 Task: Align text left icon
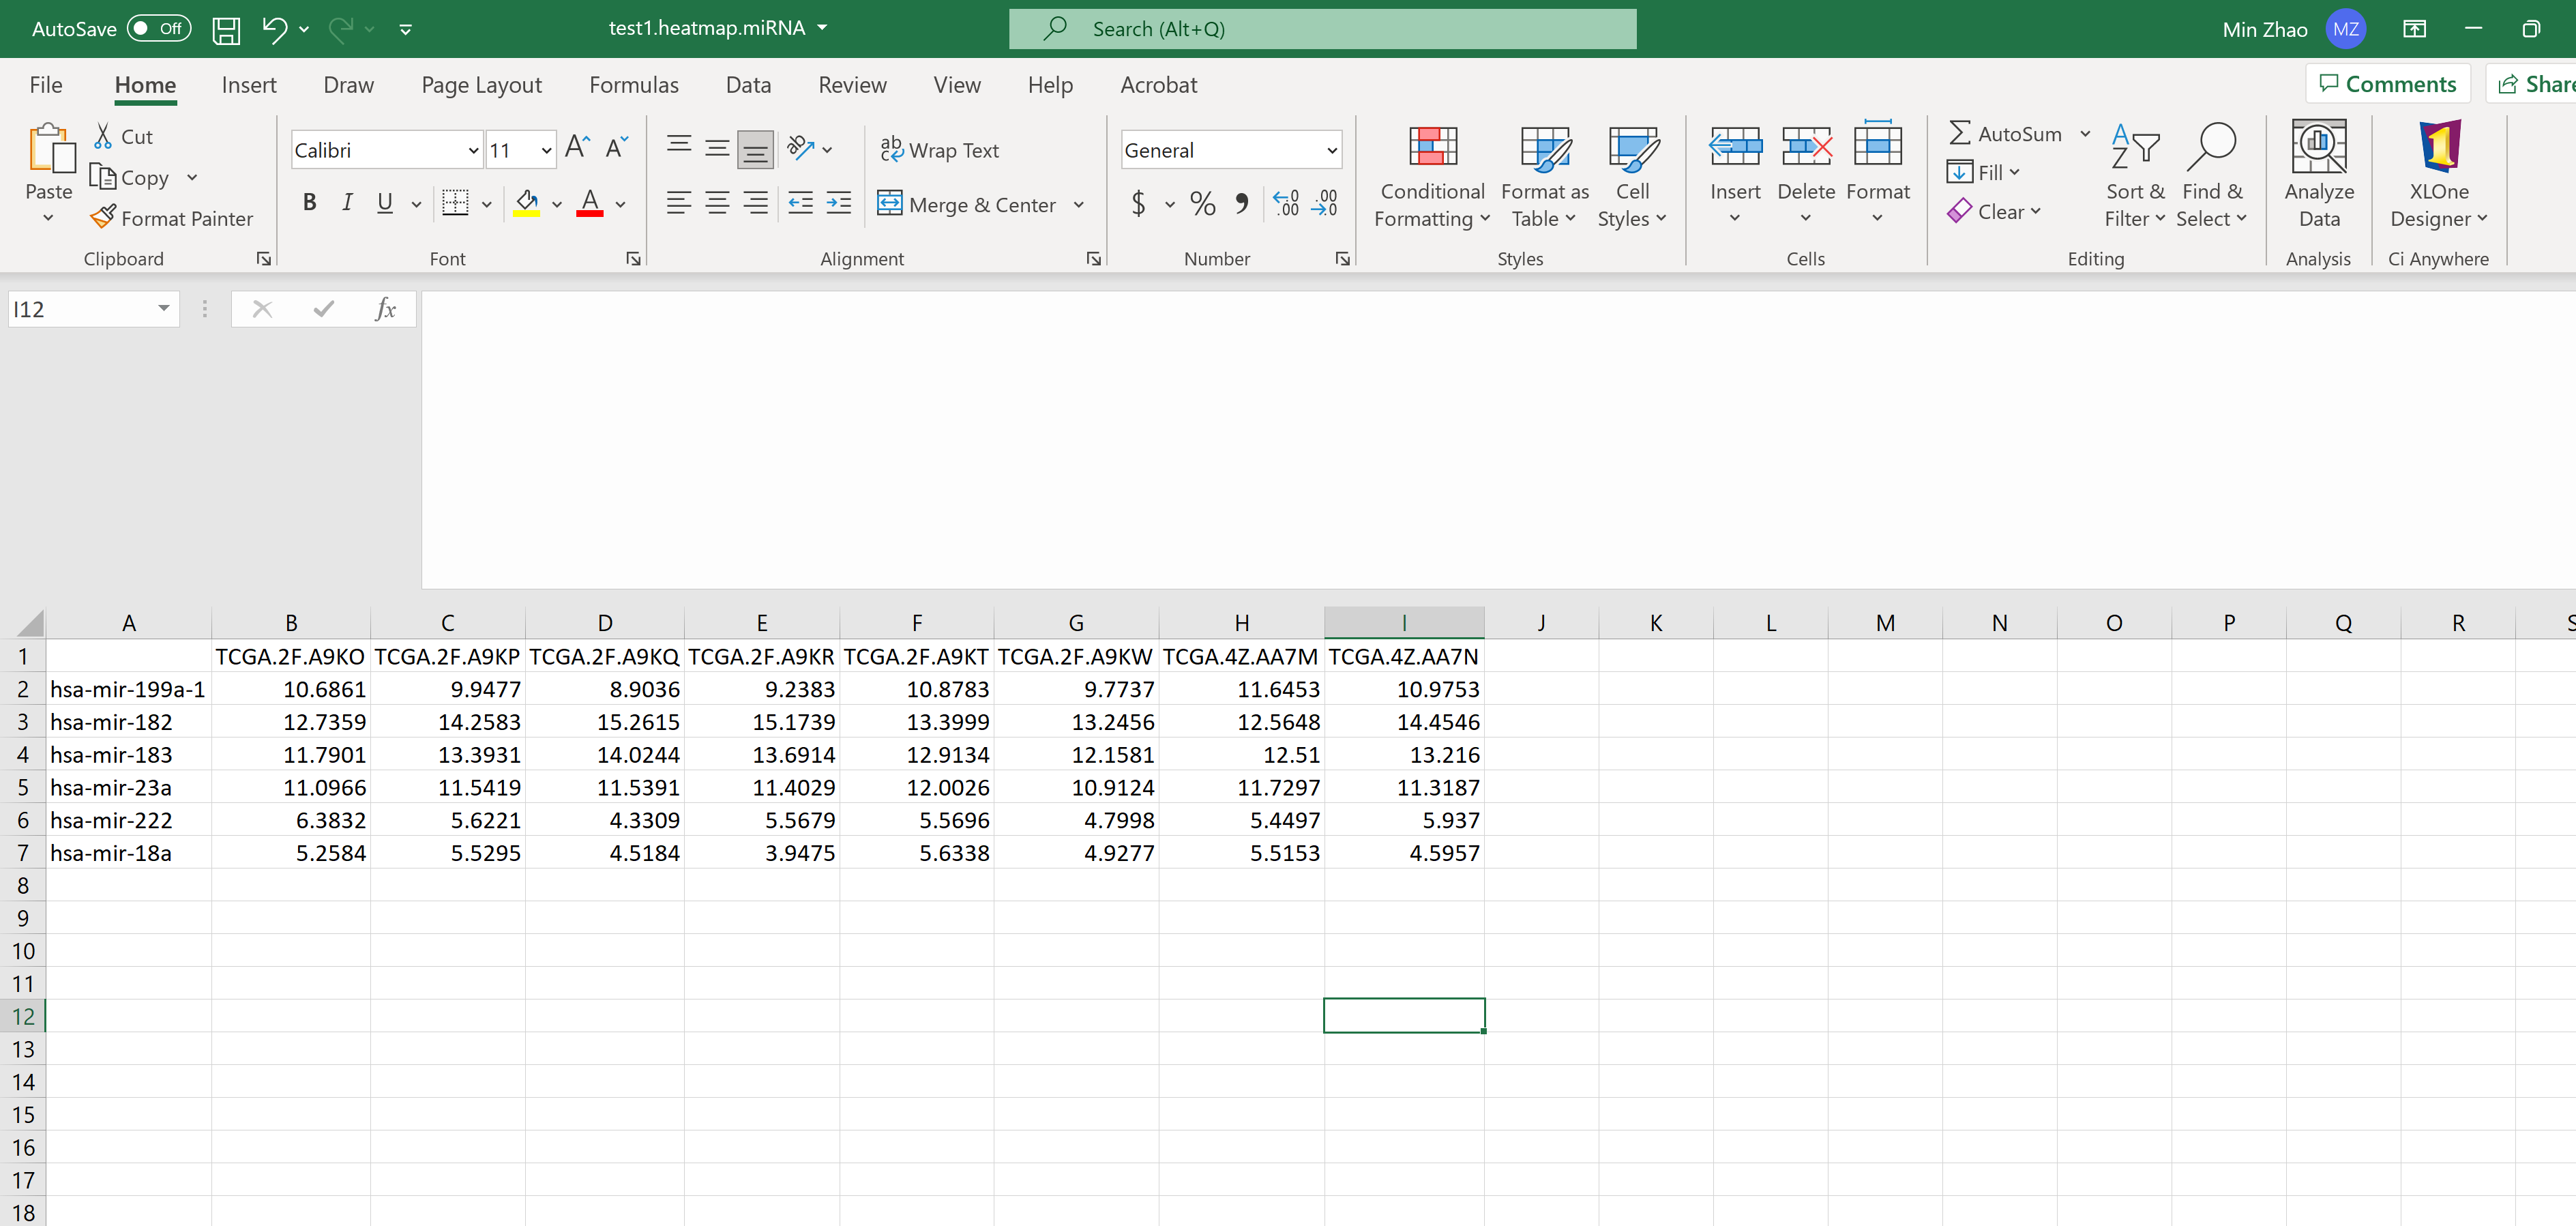pyautogui.click(x=679, y=203)
